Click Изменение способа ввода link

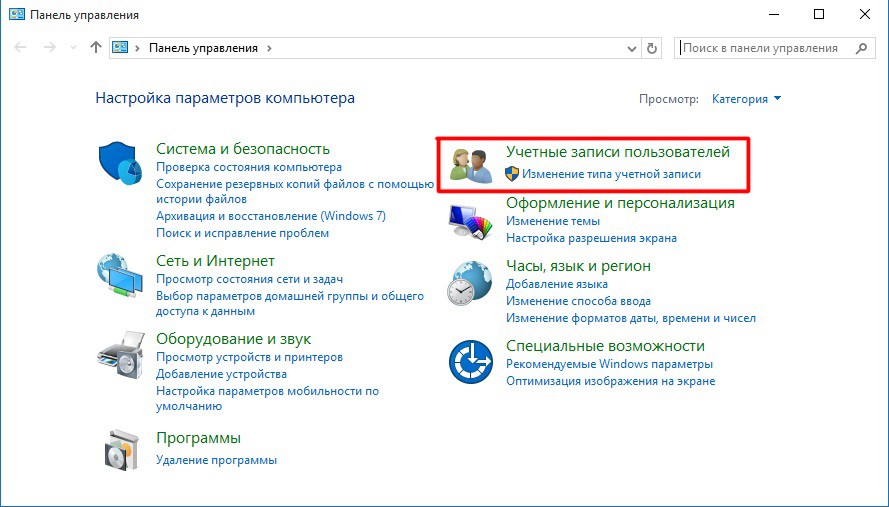click(578, 301)
